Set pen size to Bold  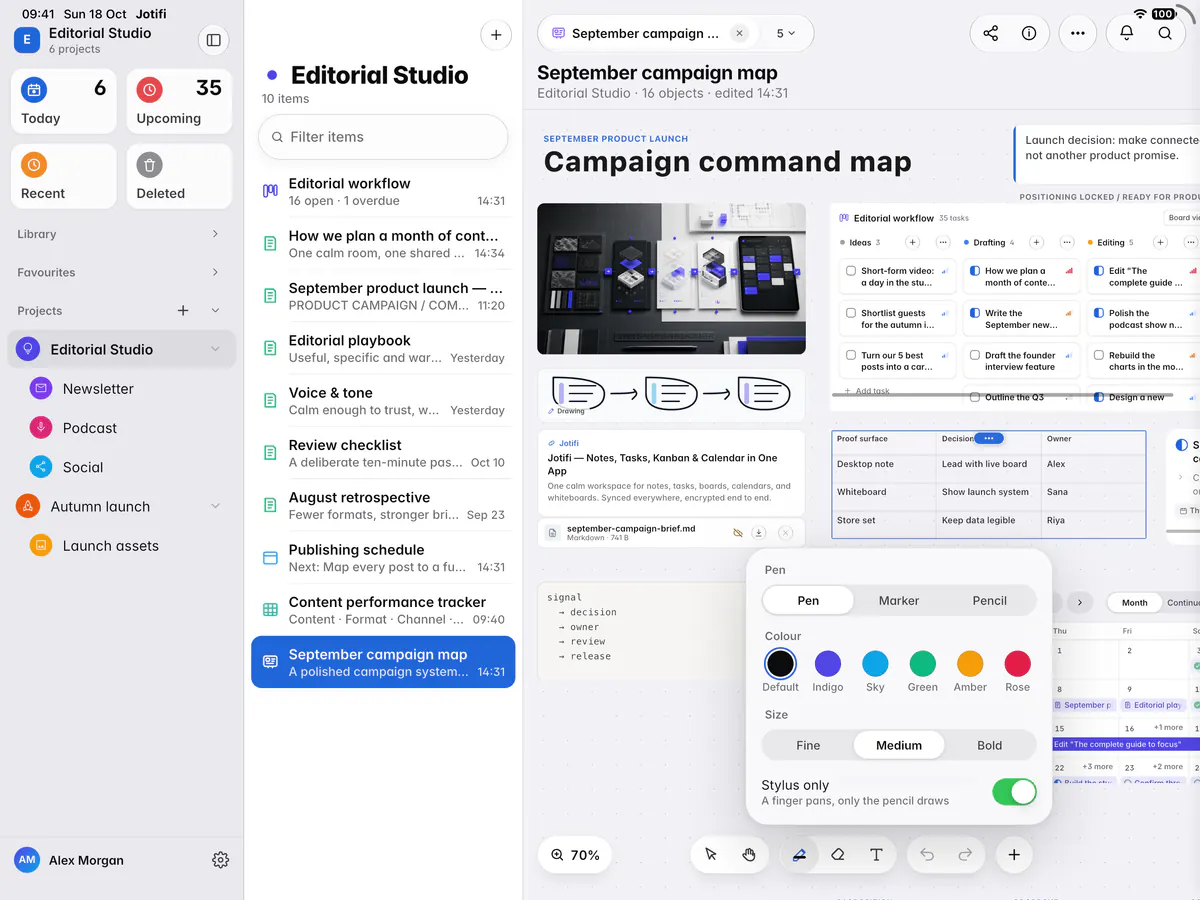pyautogui.click(x=990, y=745)
